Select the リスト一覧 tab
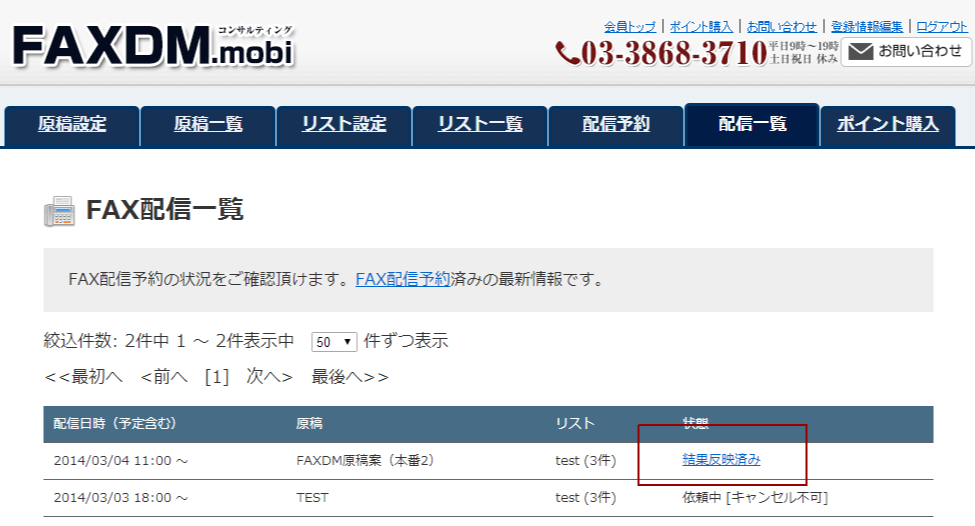Viewport: 975px width, 526px height. click(x=480, y=125)
